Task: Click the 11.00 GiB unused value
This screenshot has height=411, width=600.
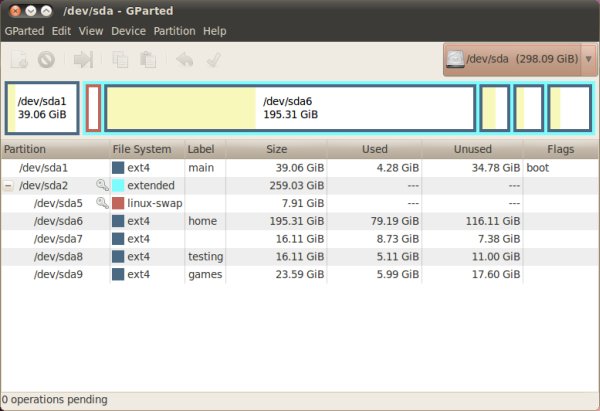Action: [496, 257]
